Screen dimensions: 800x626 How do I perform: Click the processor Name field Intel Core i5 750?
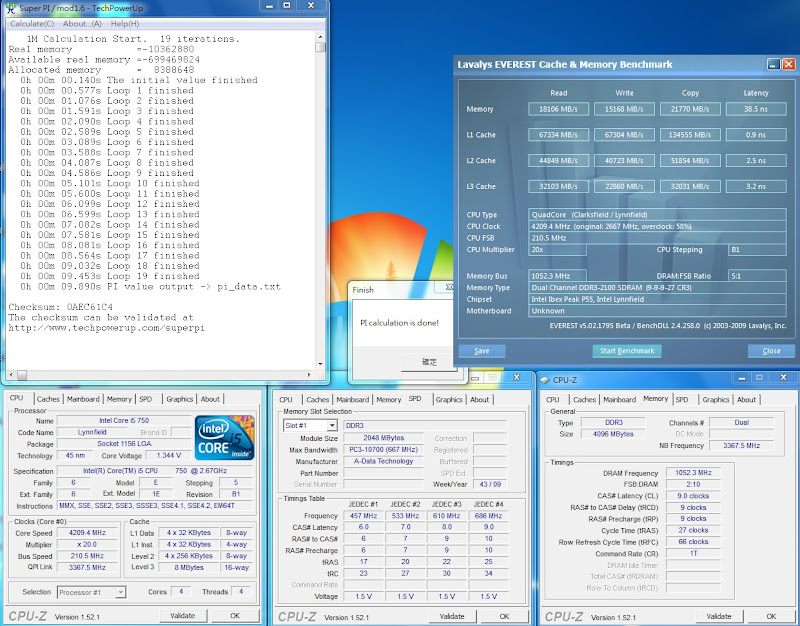tap(124, 421)
